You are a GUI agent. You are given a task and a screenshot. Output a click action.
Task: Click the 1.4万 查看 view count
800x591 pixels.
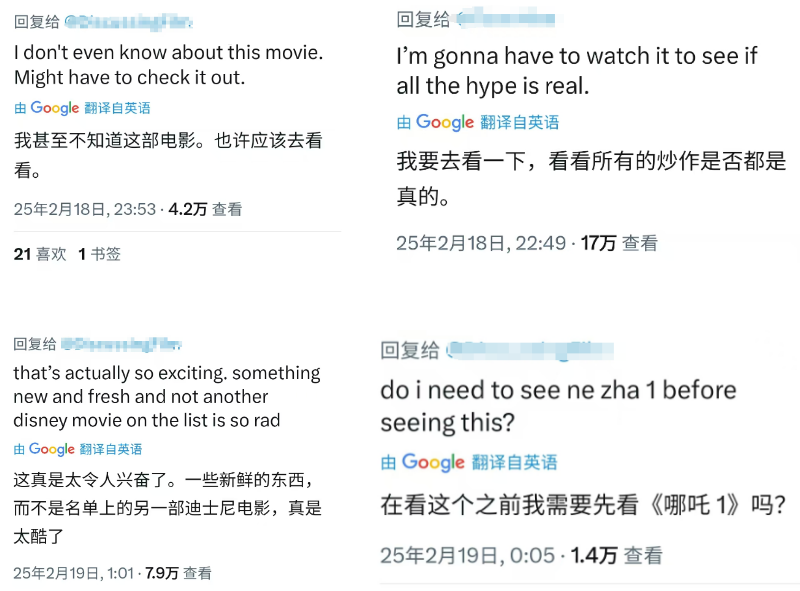(x=617, y=555)
